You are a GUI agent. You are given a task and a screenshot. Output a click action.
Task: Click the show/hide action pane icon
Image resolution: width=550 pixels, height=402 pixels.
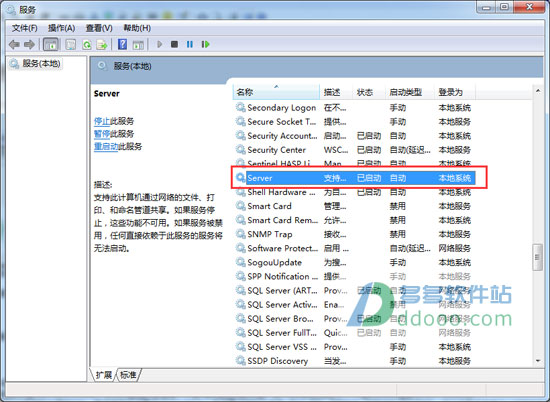click(x=138, y=45)
